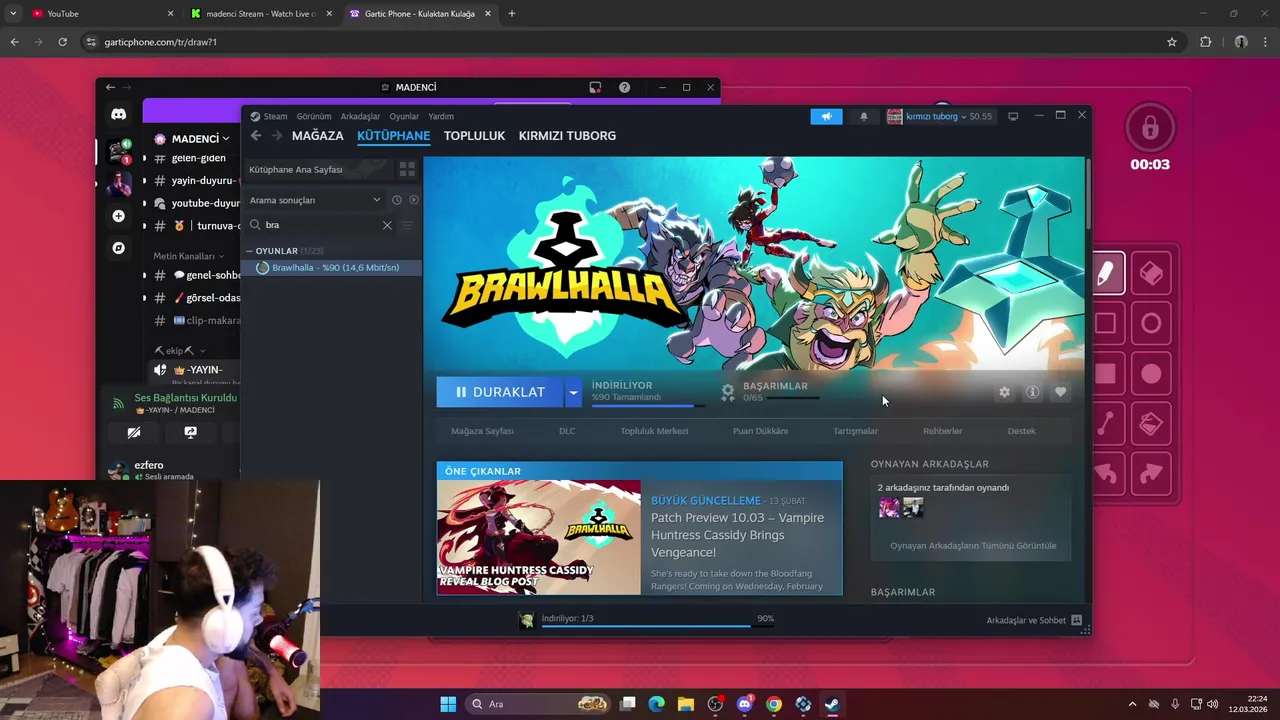
Task: Click Oynayan Arkadaşların Tümünü Görüntüle
Action: pyautogui.click(x=973, y=546)
